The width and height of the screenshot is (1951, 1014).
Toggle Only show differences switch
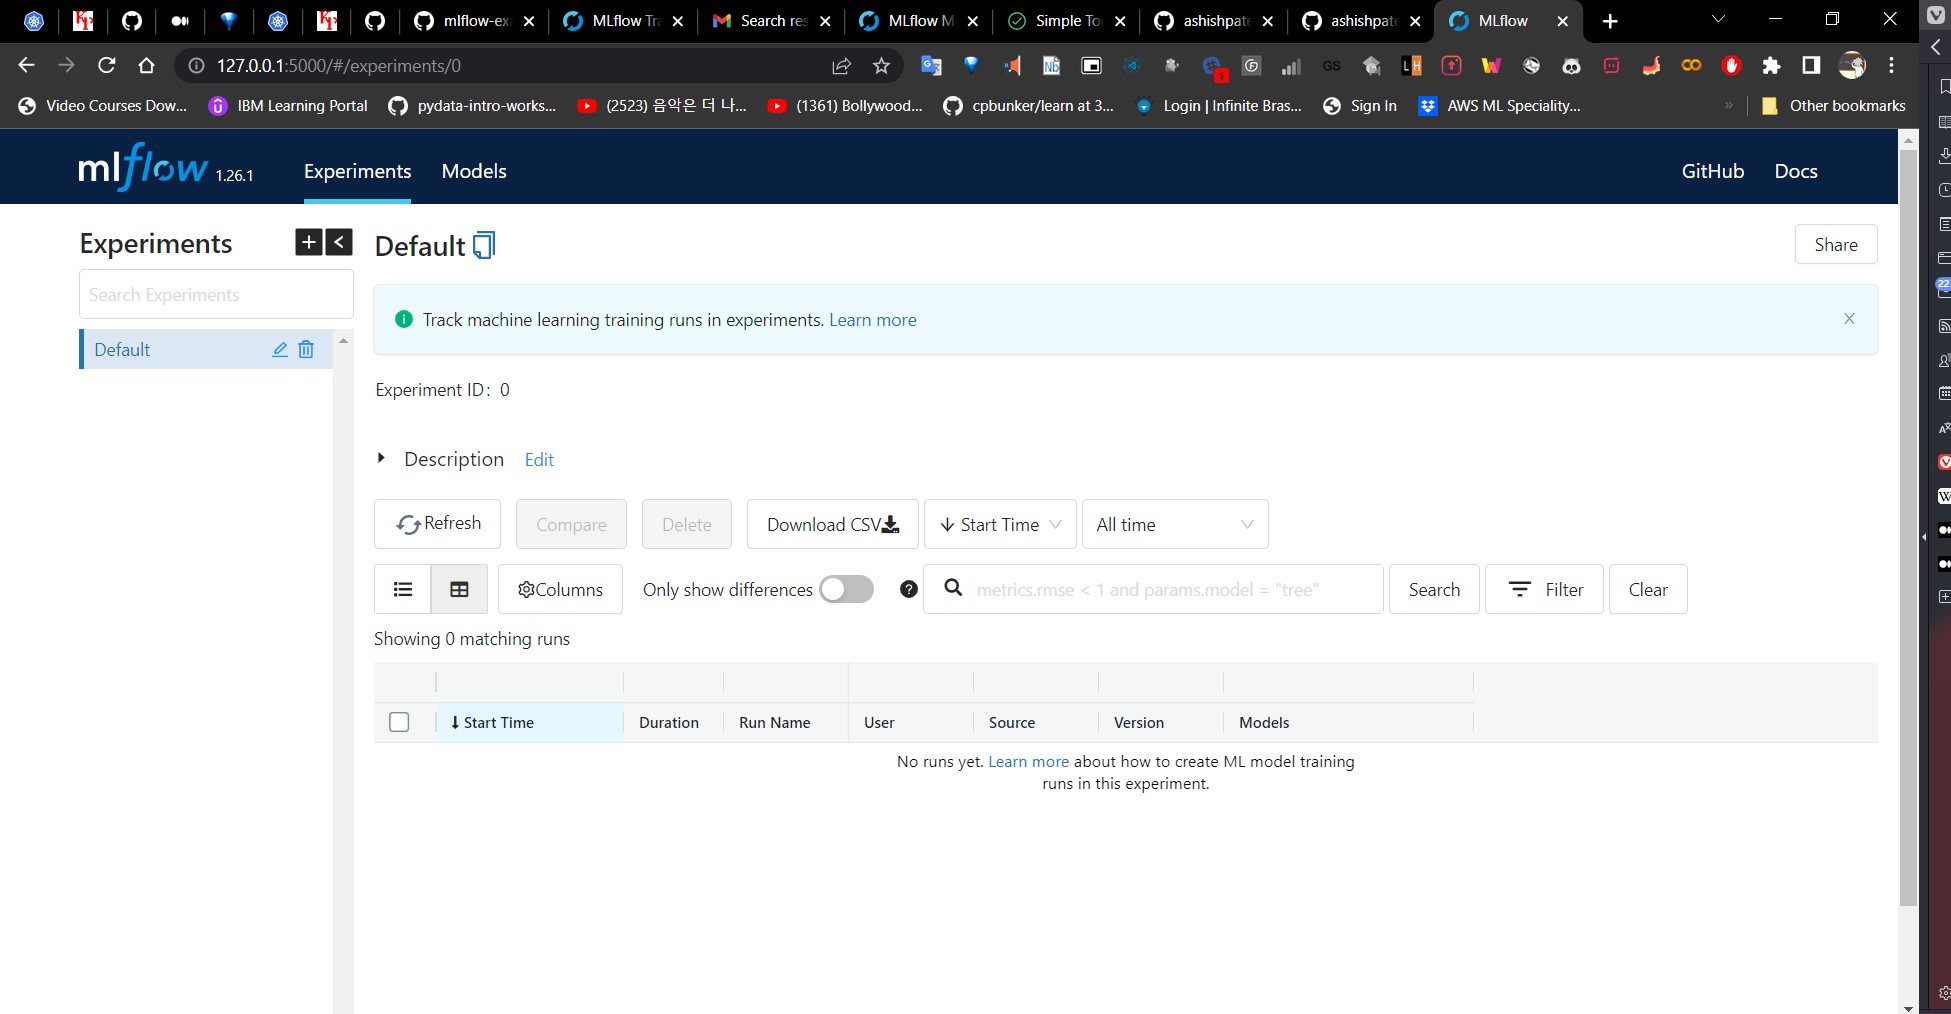pos(846,589)
